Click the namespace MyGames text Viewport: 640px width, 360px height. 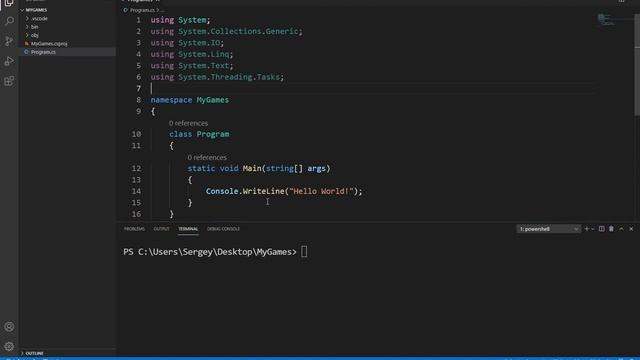190,100
